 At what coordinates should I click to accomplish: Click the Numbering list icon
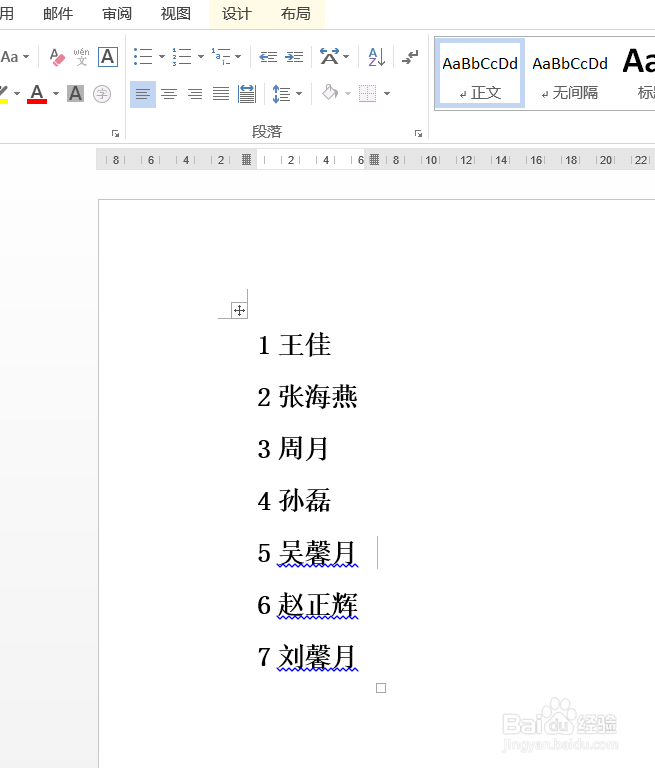coord(182,57)
